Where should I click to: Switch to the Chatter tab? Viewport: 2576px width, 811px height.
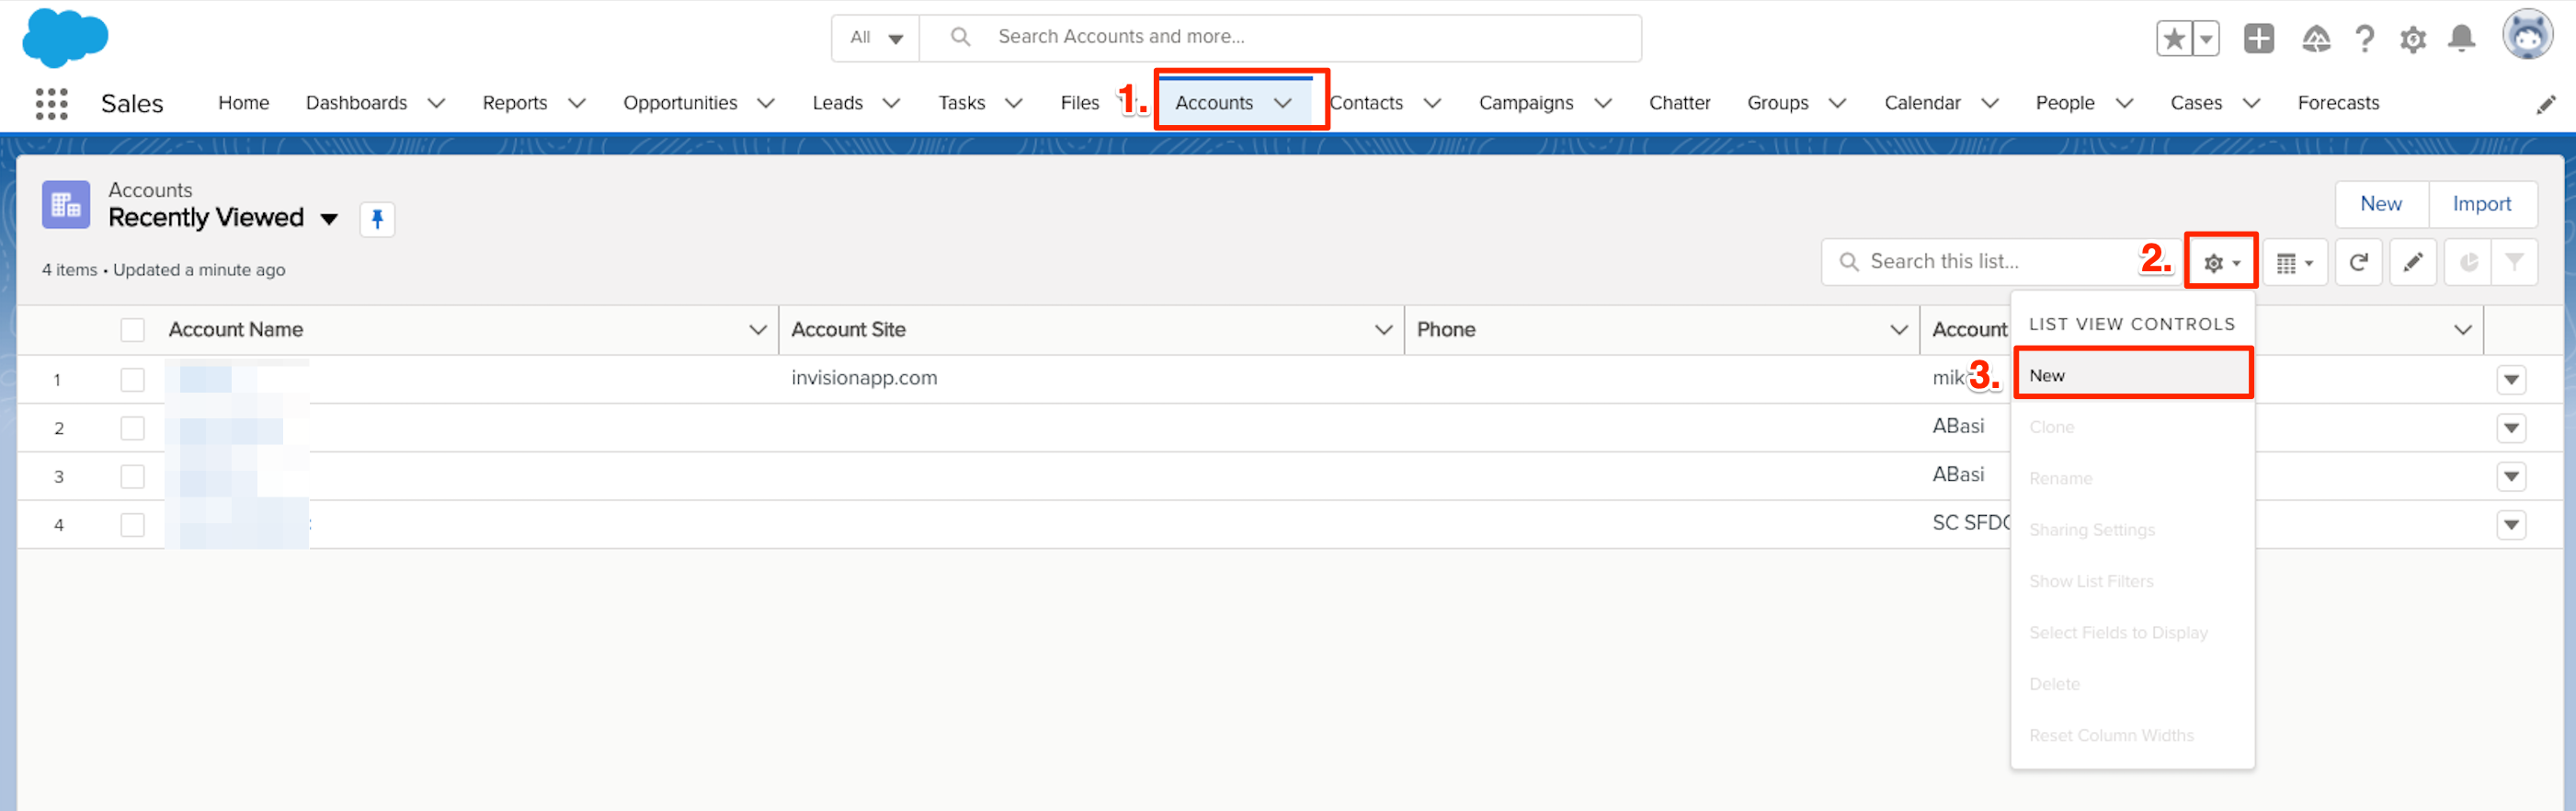point(1679,103)
